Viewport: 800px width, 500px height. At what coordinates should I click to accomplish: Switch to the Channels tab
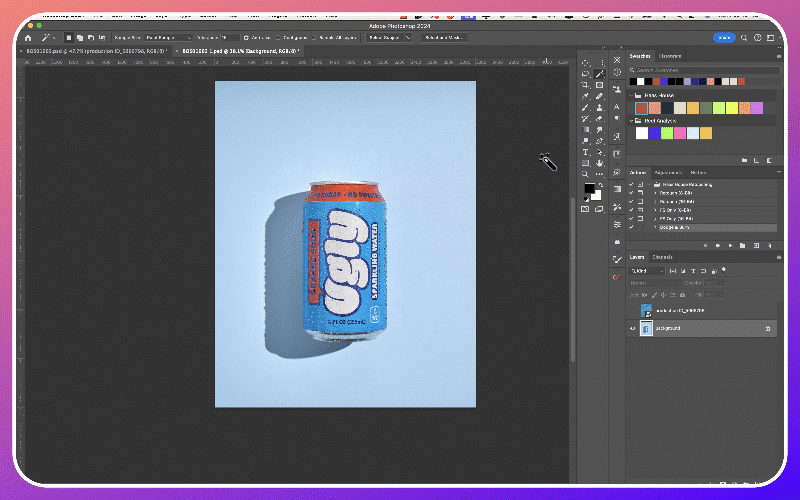pyautogui.click(x=662, y=257)
